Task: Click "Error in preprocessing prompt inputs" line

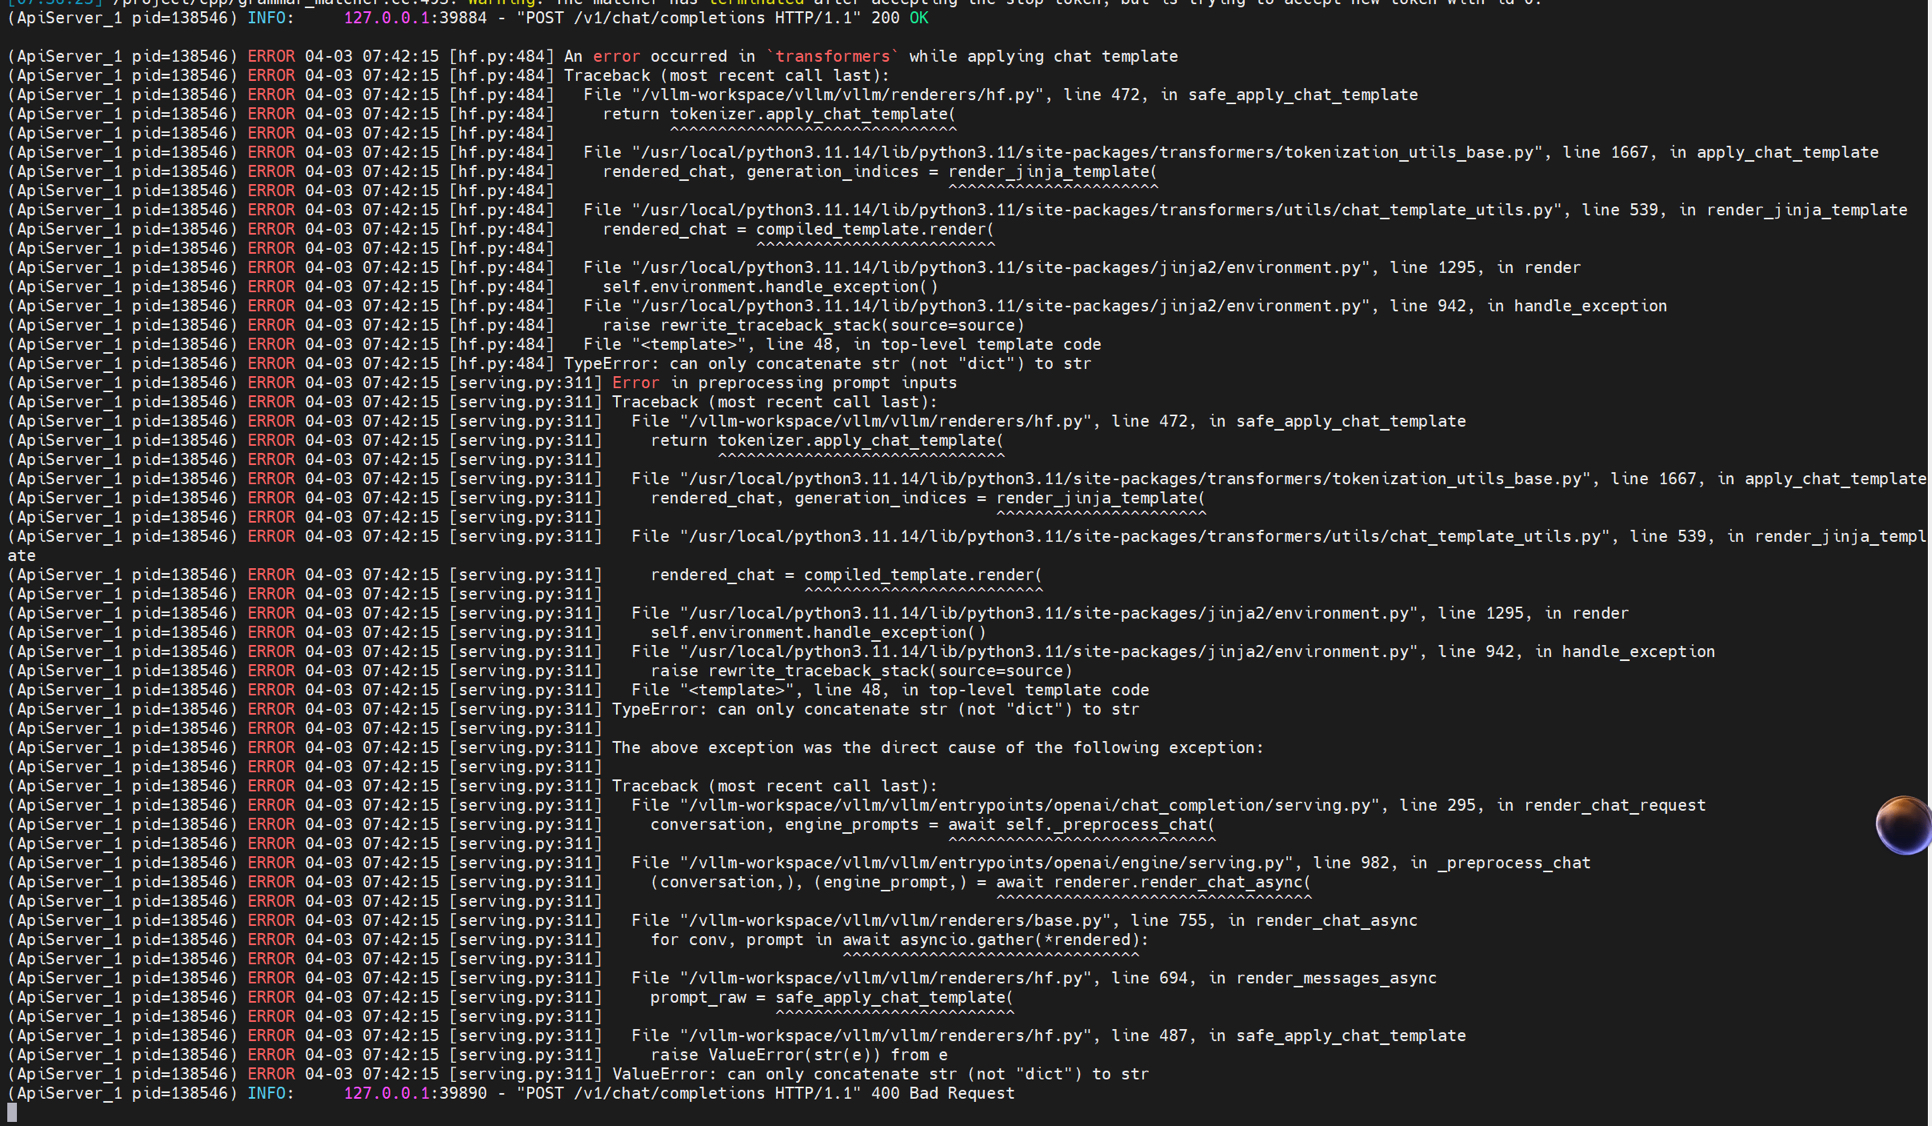Action: click(x=784, y=383)
